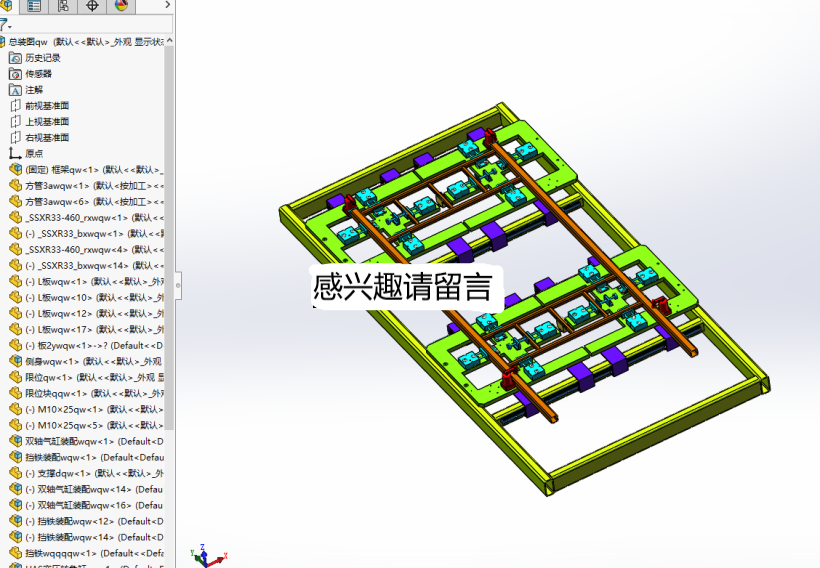This screenshot has width=820, height=568.
Task: Select the 上视基准面 plane icon
Action: pyautogui.click(x=15, y=122)
